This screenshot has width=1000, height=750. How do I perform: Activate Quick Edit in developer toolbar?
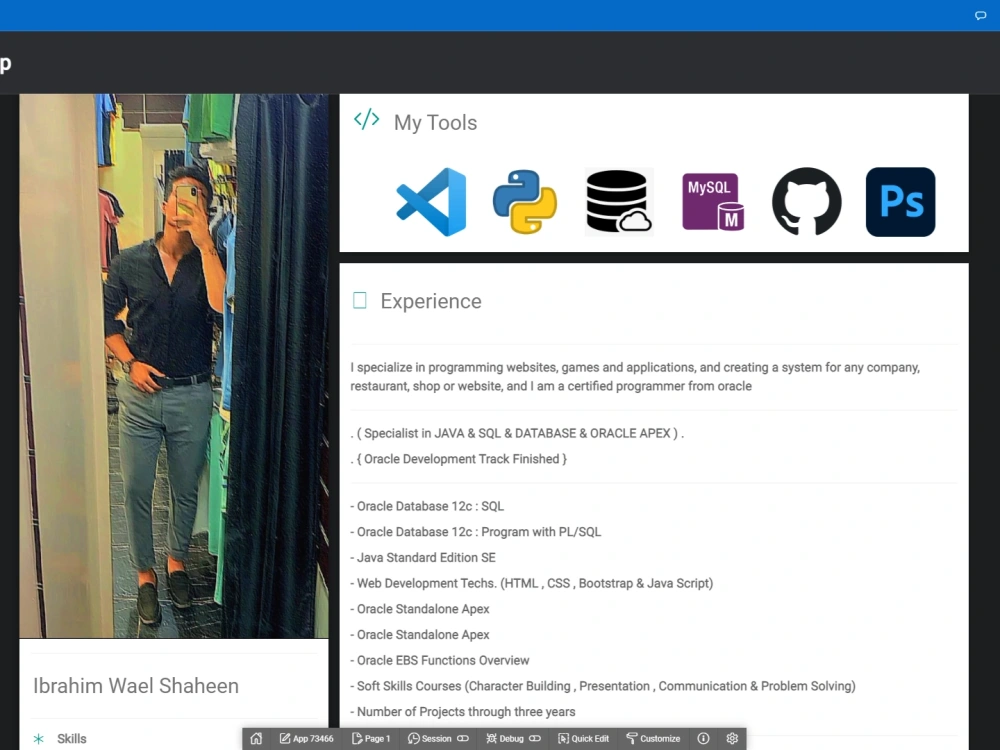[x=584, y=739]
